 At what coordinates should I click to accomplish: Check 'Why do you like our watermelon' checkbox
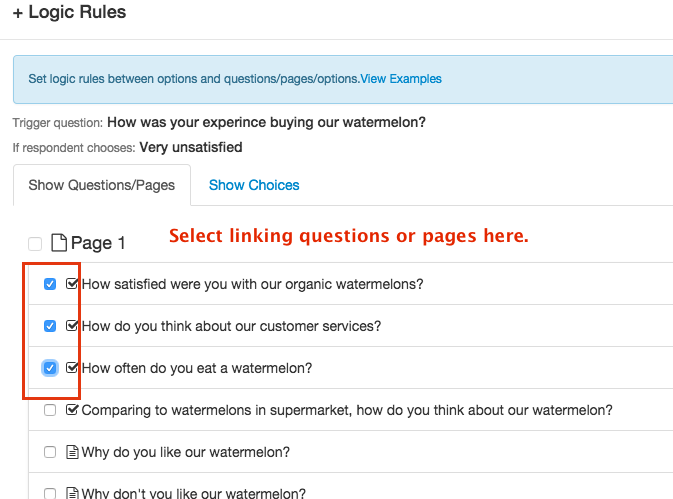pos(50,452)
